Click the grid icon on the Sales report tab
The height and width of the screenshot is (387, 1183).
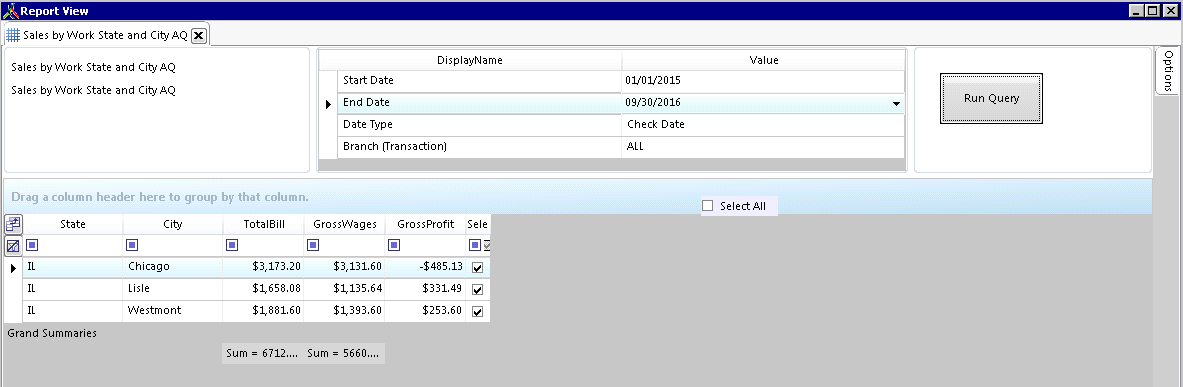(x=13, y=35)
